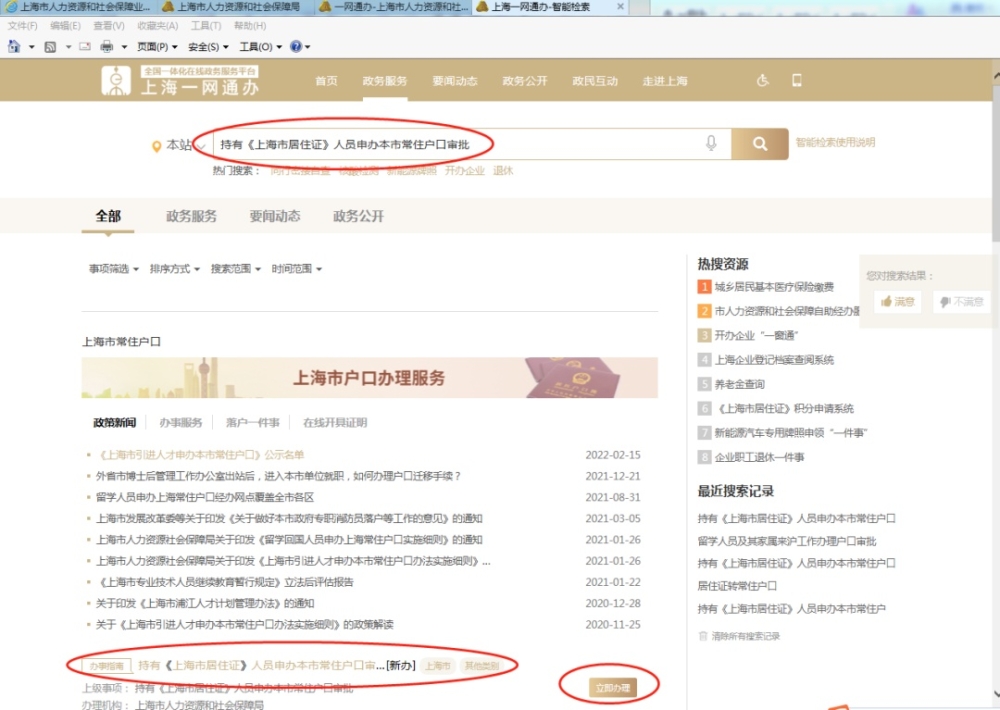Open the printer dropdown arrow
Viewport: 1000px width, 710px height.
click(124, 47)
